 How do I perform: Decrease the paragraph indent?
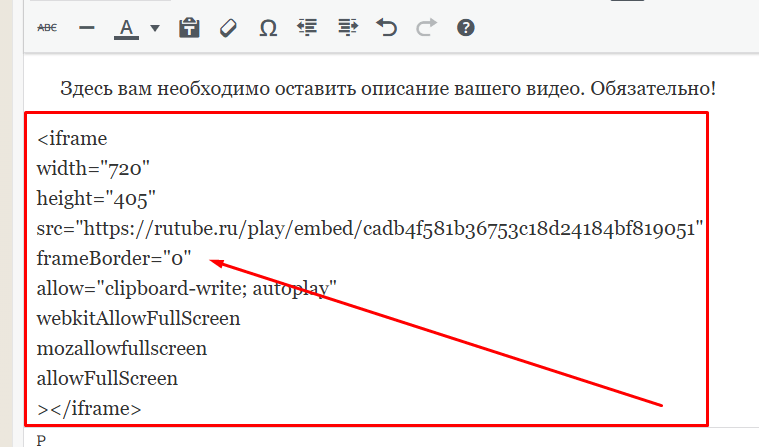coord(307,28)
